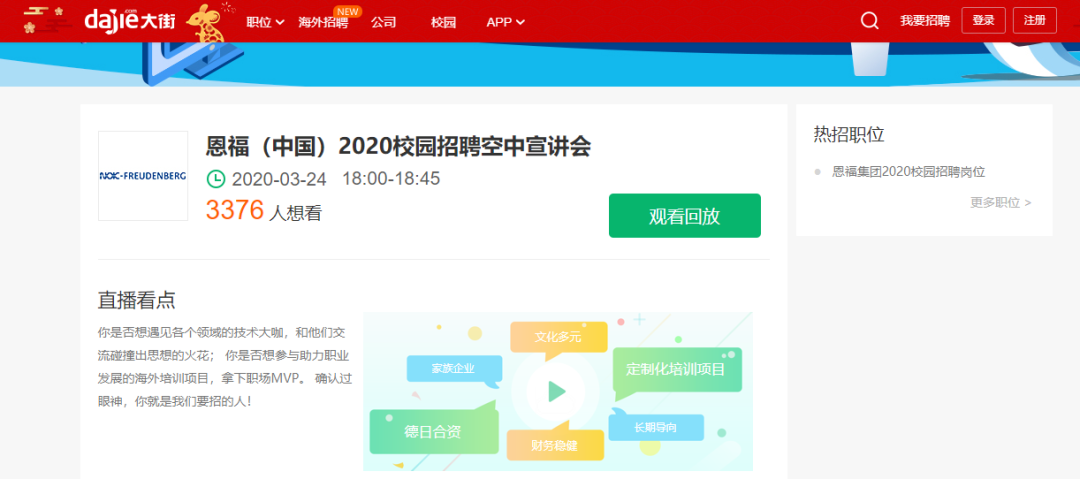Click the 文化多元 speech bubble
The width and height of the screenshot is (1080, 479).
point(557,337)
